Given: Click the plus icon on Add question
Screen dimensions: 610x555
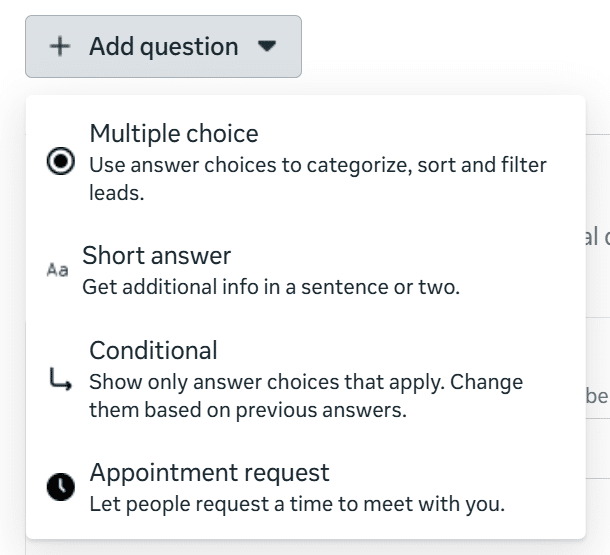Looking at the screenshot, I should point(60,47).
